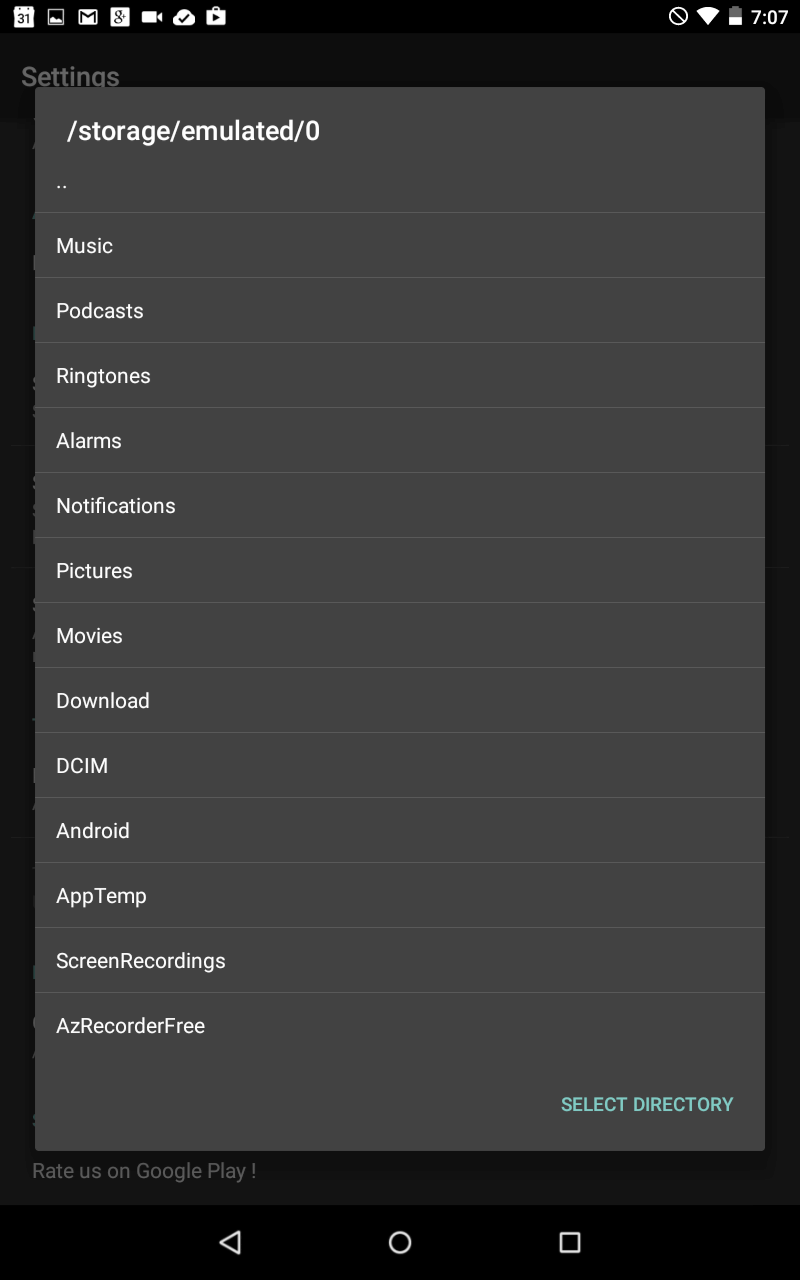Open the Movies folder

pos(400,635)
